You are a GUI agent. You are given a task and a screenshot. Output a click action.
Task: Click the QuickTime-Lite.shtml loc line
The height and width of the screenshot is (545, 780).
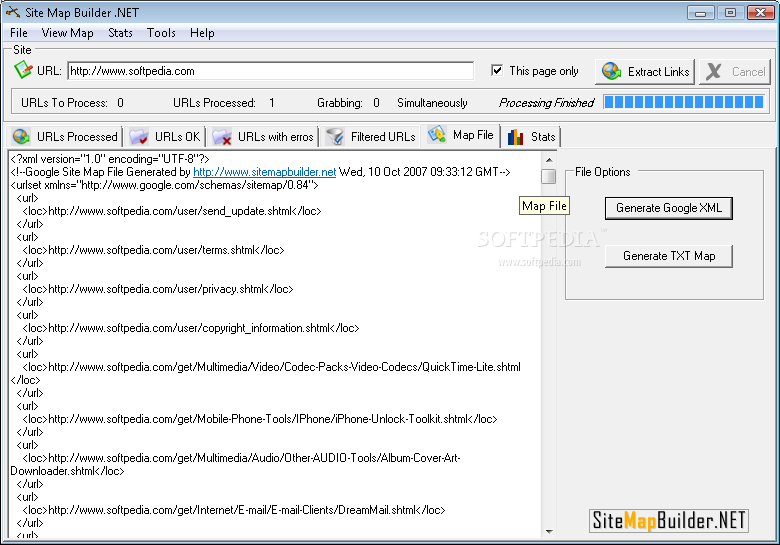coord(272,367)
